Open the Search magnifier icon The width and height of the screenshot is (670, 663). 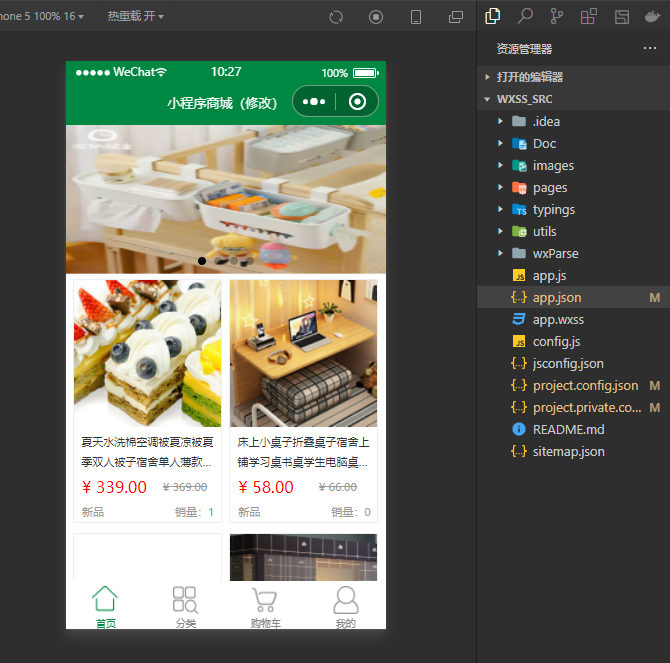(x=525, y=16)
